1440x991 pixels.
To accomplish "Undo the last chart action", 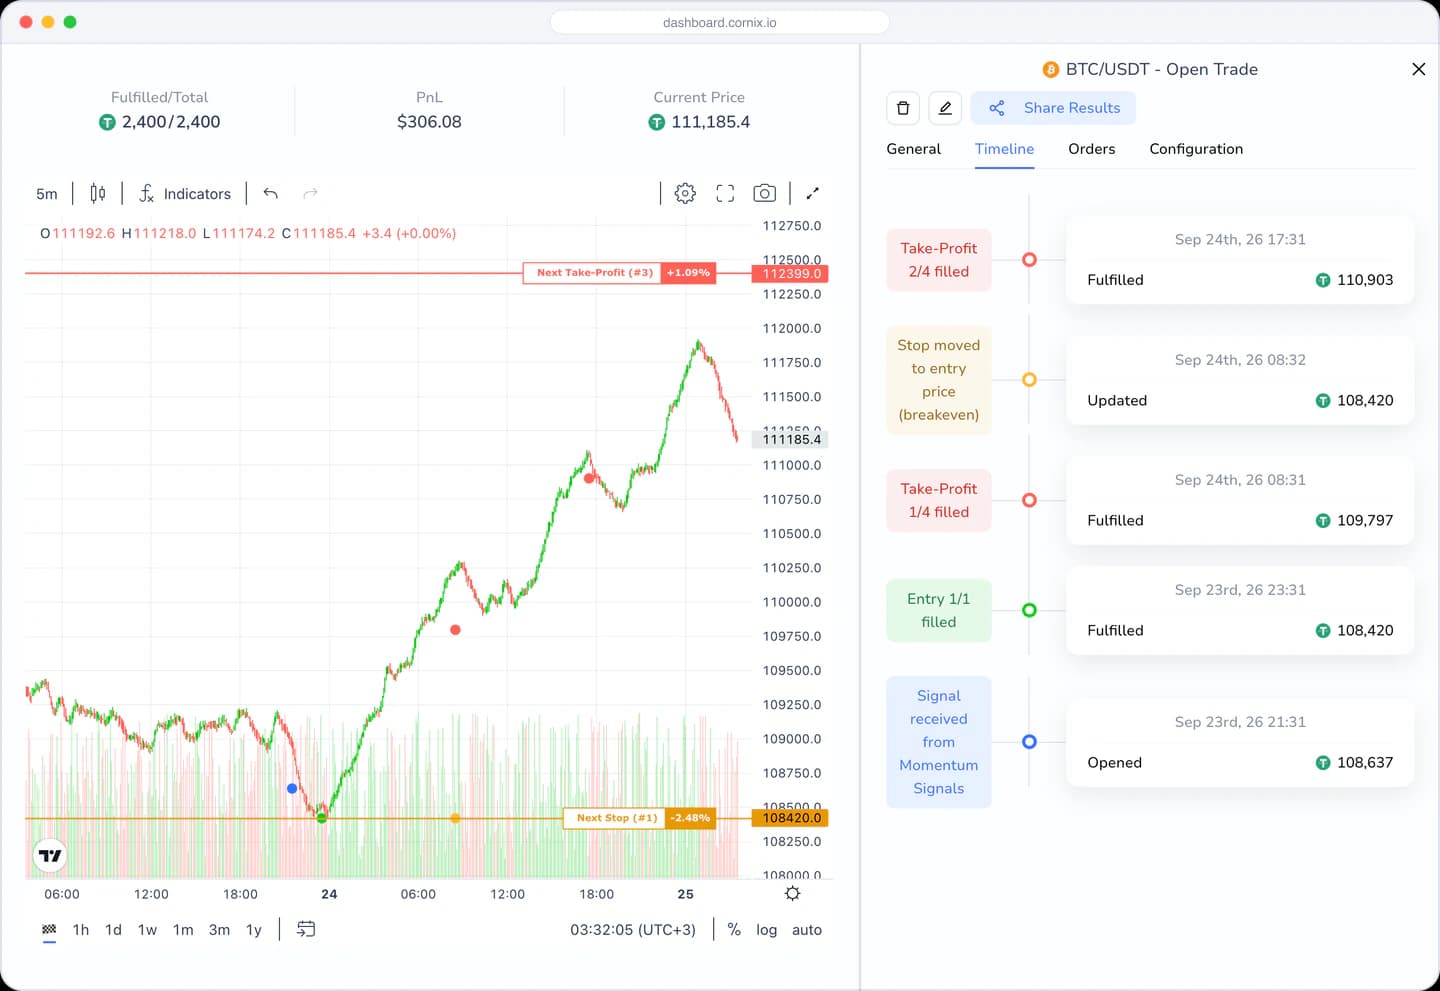I will tap(270, 193).
